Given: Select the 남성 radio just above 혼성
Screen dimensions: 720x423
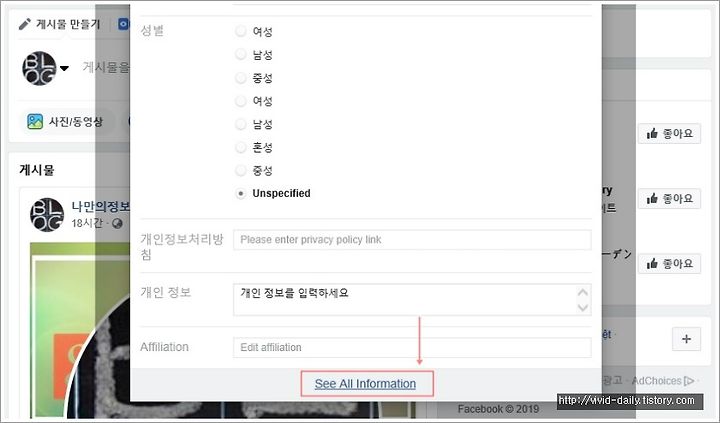Looking at the screenshot, I should 241,124.
